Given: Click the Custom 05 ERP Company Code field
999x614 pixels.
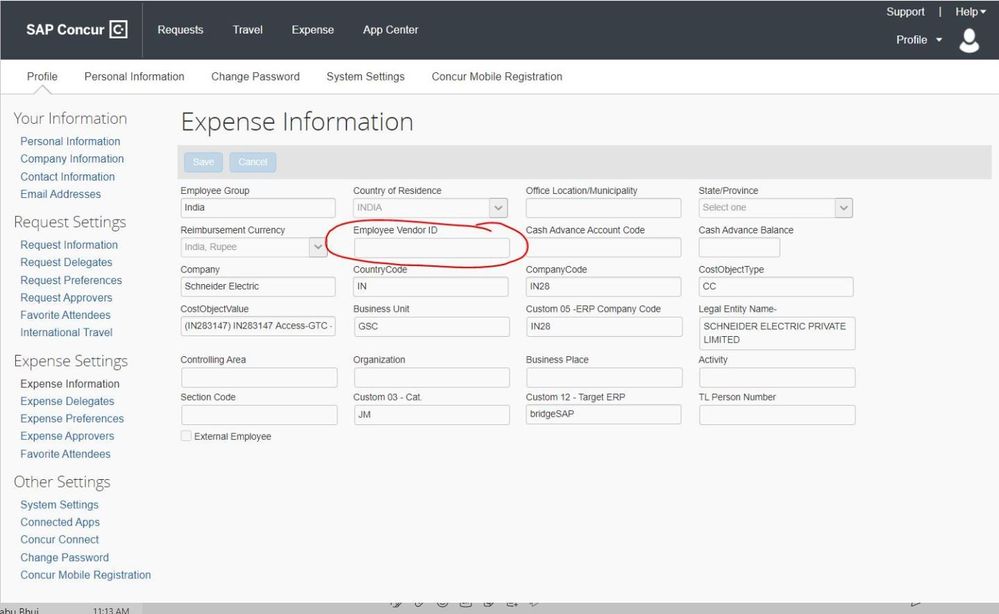Looking at the screenshot, I should pyautogui.click(x=604, y=326).
